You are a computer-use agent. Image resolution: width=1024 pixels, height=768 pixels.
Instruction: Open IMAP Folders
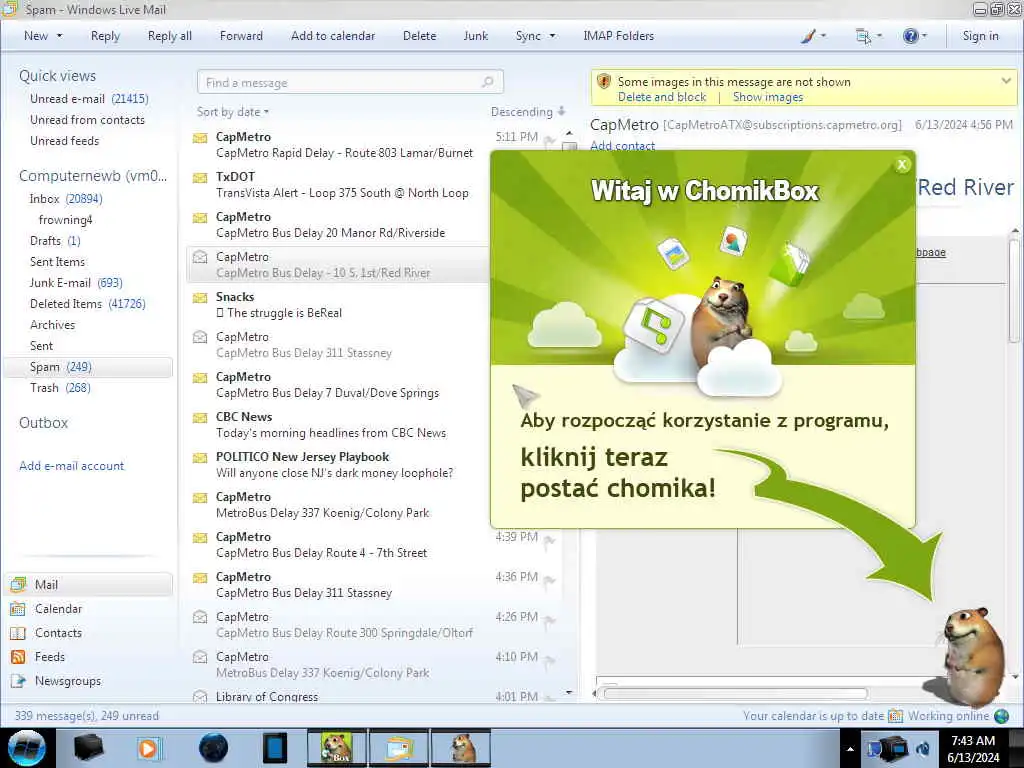(x=618, y=36)
